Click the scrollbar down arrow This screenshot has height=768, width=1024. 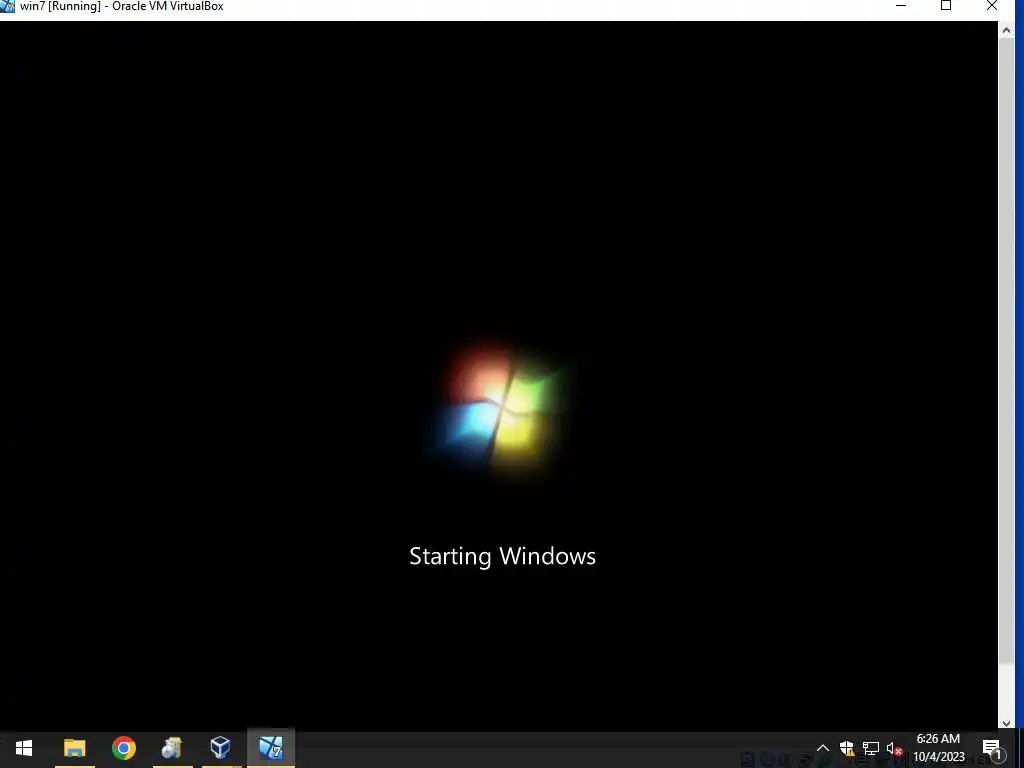pos(1006,723)
